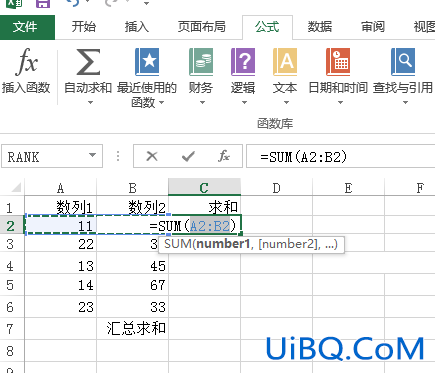
Task: Open the Text (文本) functions icon
Action: (285, 62)
